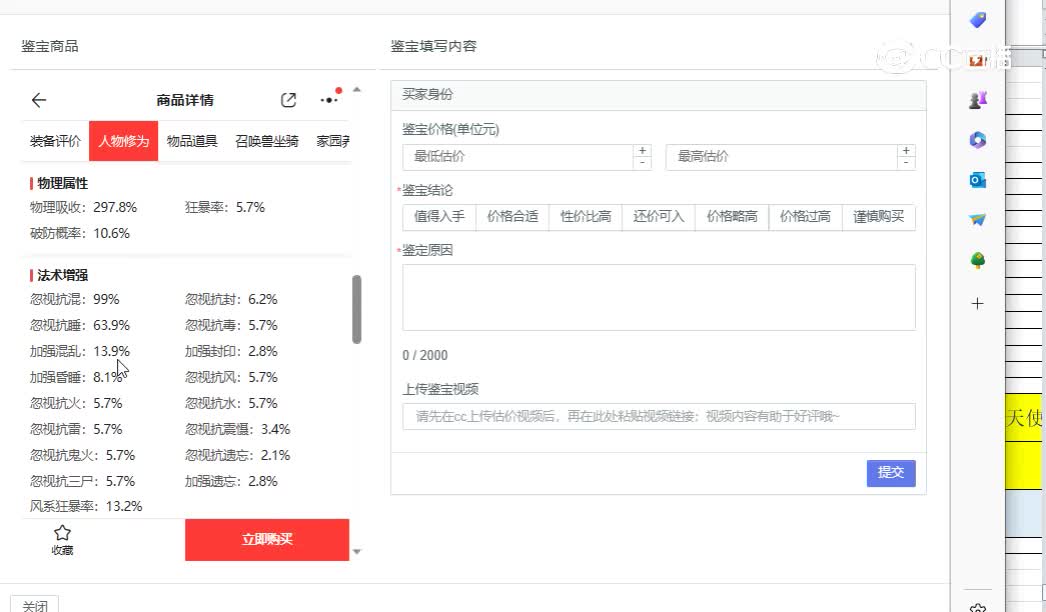Click the back arrow in 商品详情 header

coord(39,100)
